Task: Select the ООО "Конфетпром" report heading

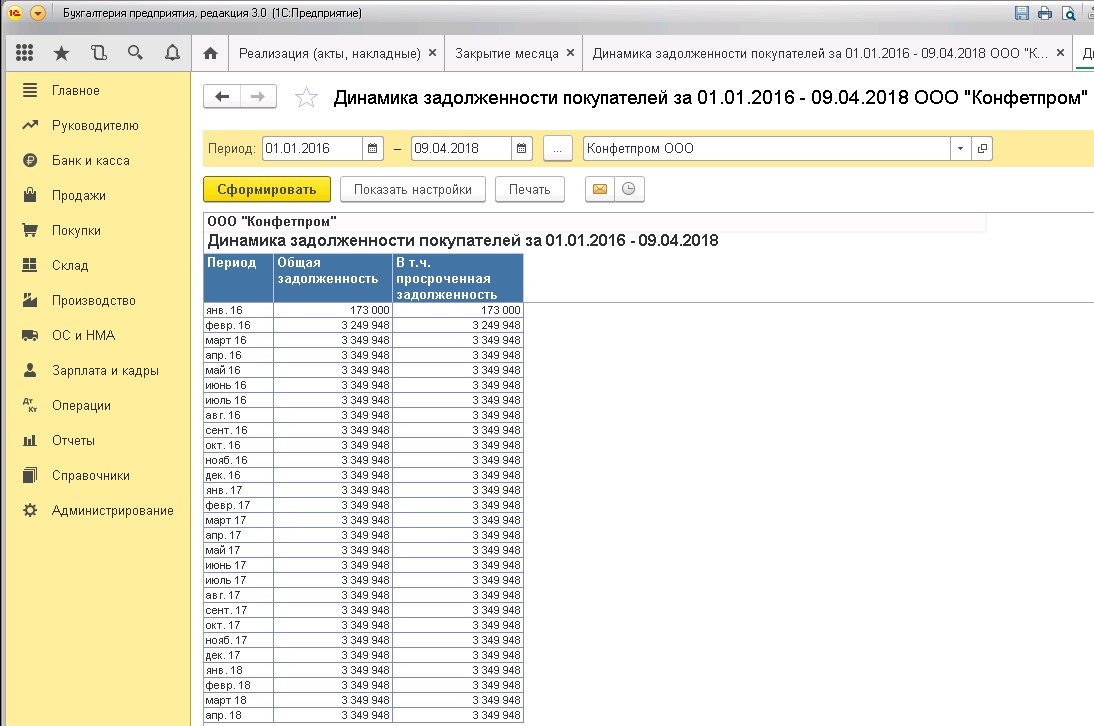Action: [272, 222]
